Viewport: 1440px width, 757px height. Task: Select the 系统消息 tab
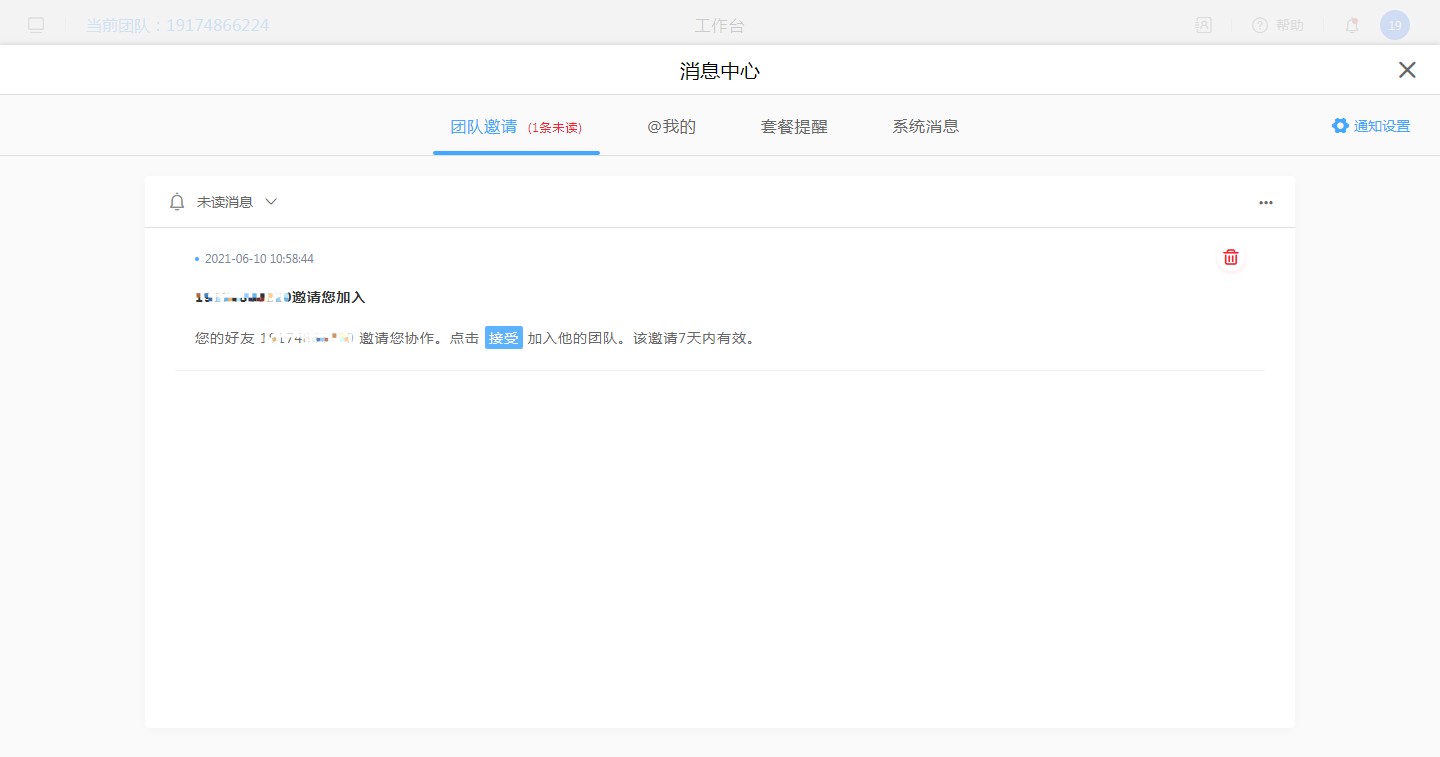[925, 127]
